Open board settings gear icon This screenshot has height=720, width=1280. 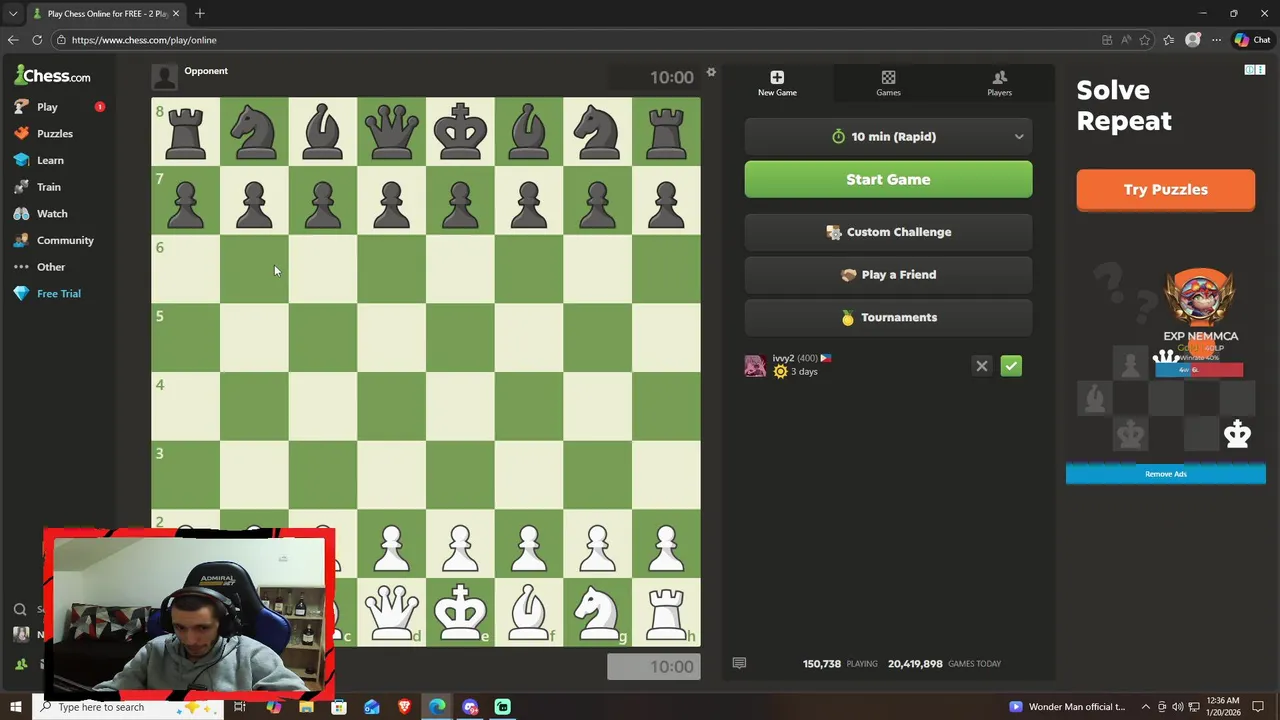(x=711, y=72)
